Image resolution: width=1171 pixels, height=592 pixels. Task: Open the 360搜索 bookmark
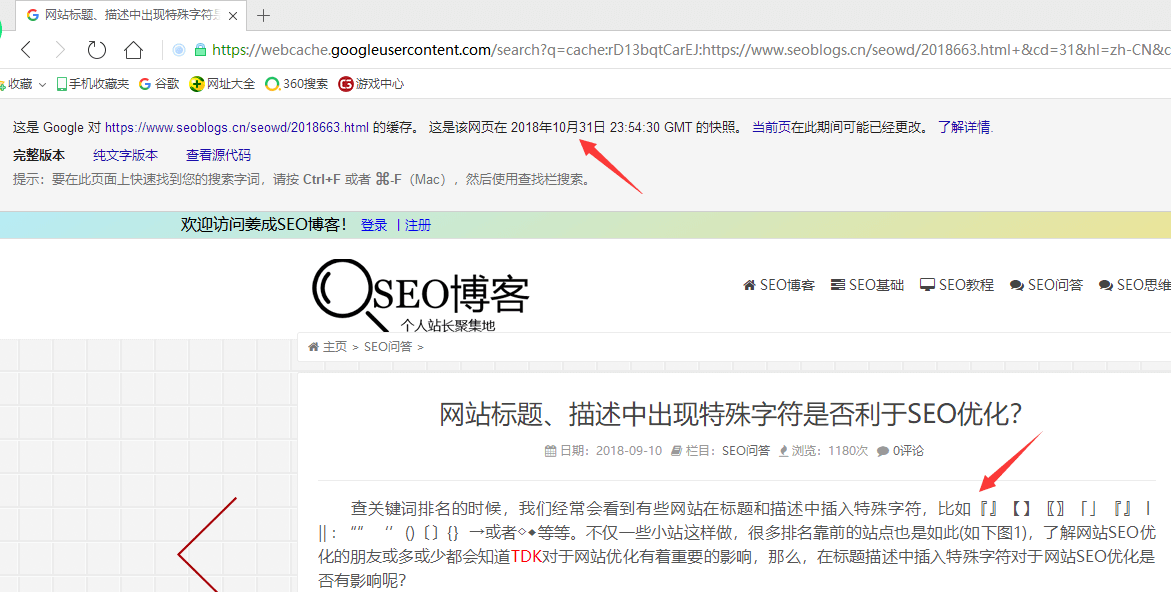(296, 84)
